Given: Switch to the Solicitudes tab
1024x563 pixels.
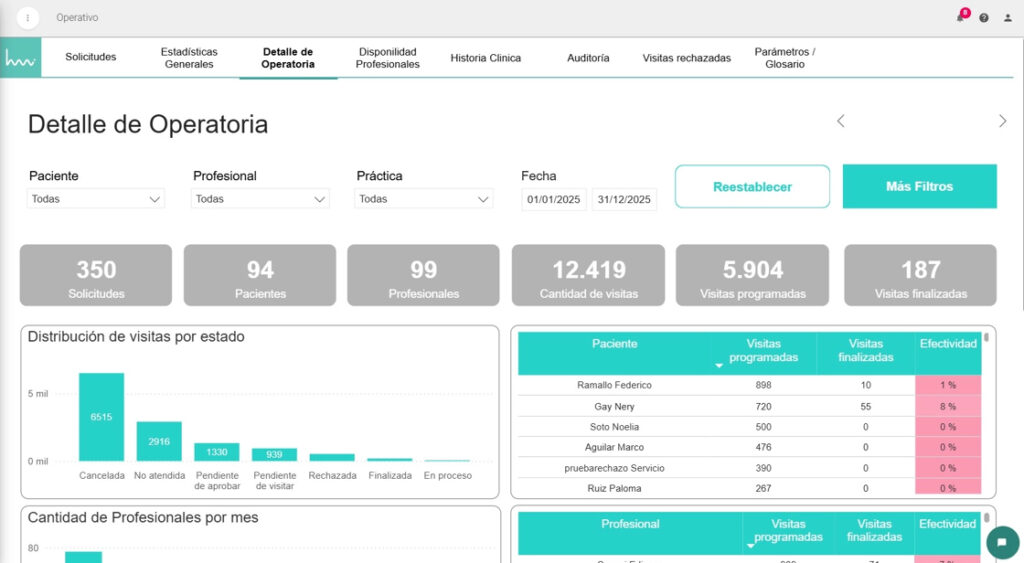Looking at the screenshot, I should (91, 58).
